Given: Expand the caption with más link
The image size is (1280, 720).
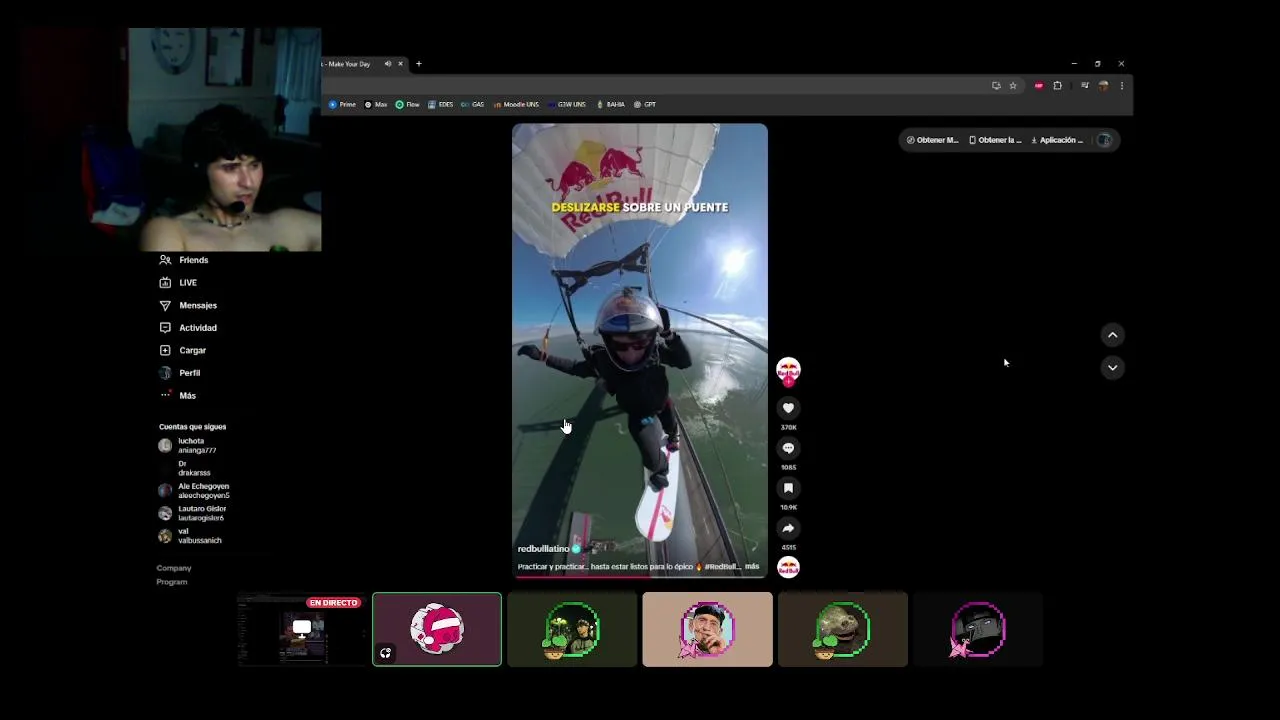Looking at the screenshot, I should click(x=752, y=566).
